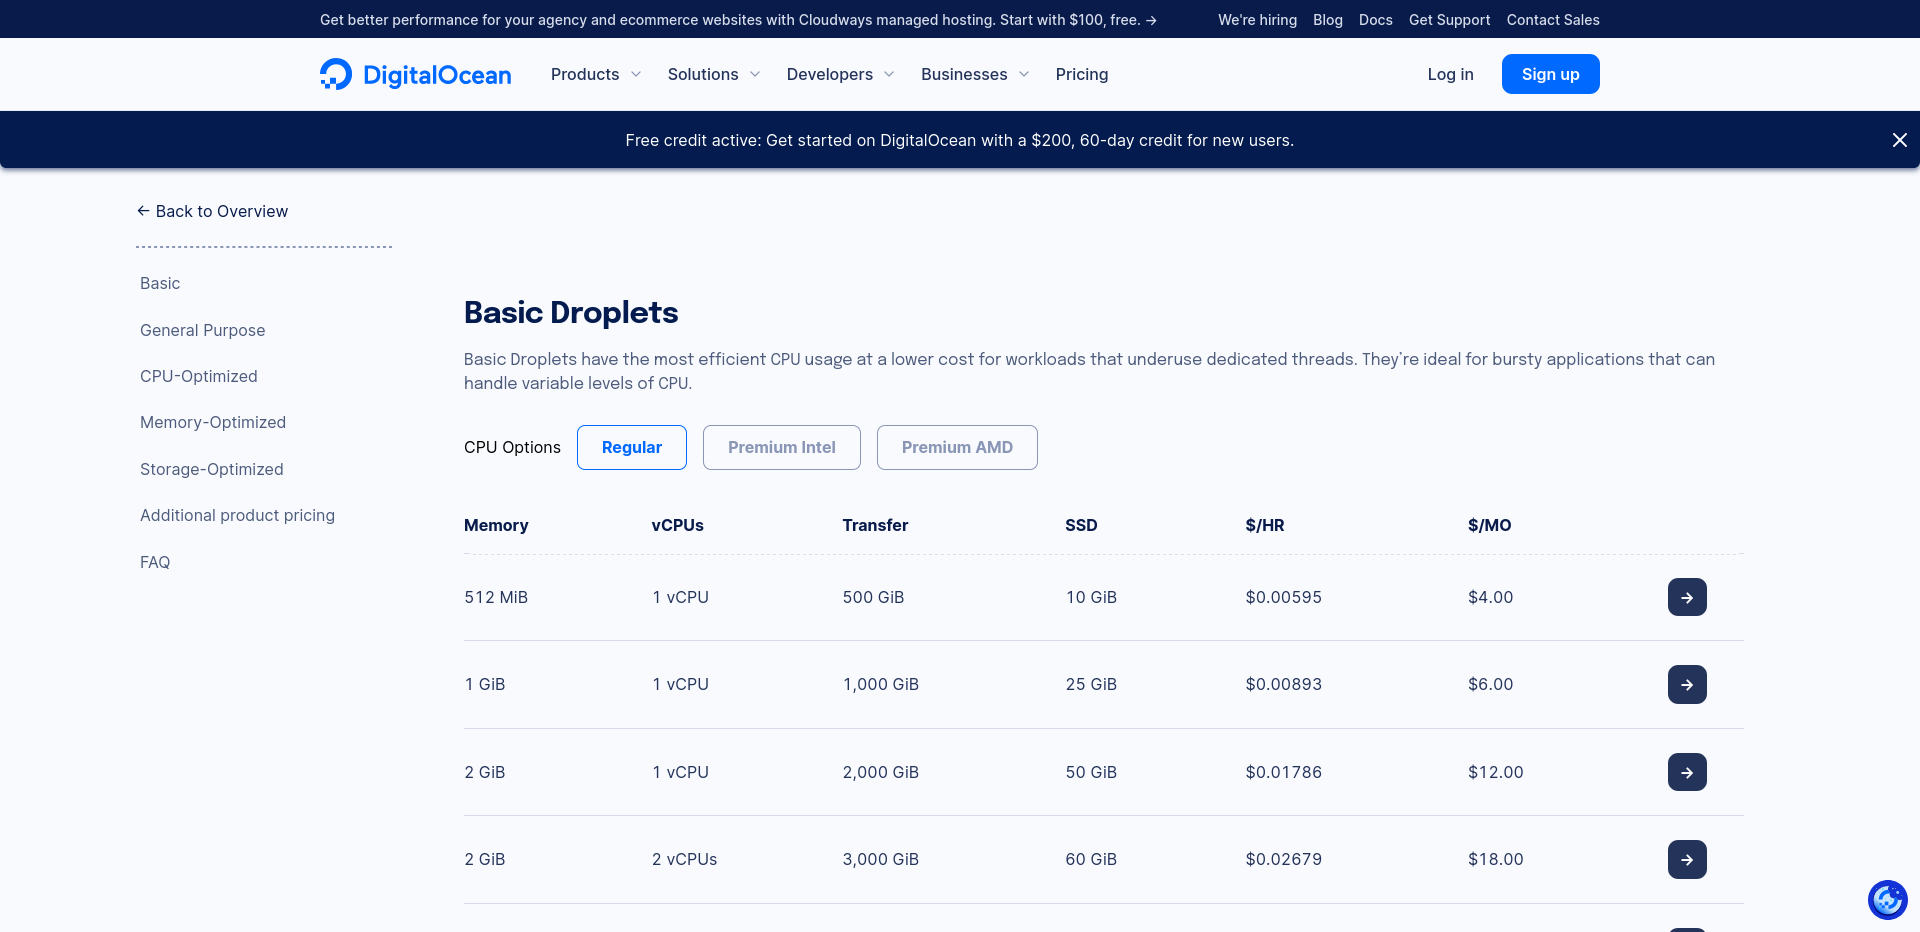Enable the Premium AMD option
This screenshot has height=932, width=1920.
pos(956,447)
